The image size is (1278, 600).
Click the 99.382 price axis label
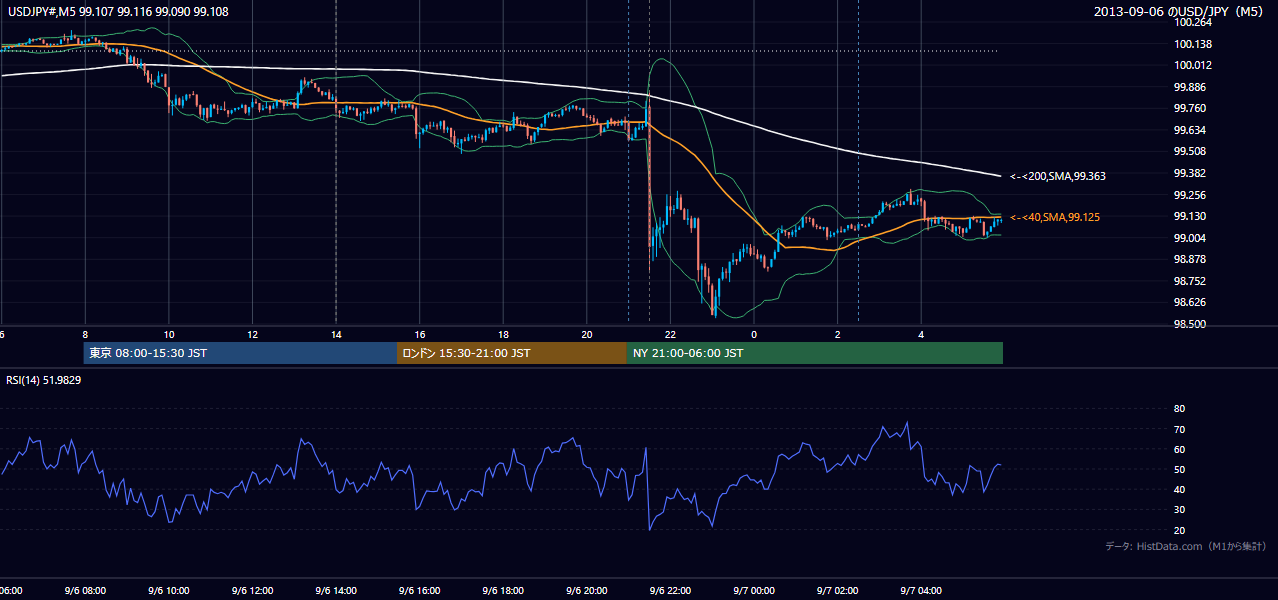(1190, 173)
